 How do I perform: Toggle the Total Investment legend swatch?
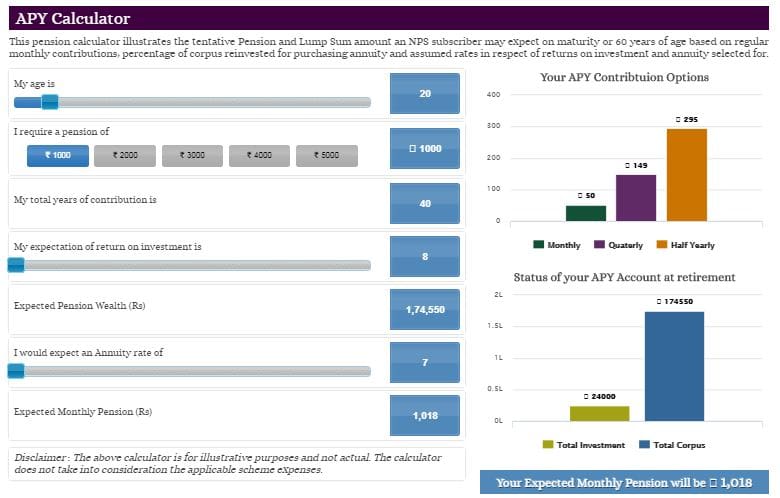click(x=548, y=445)
